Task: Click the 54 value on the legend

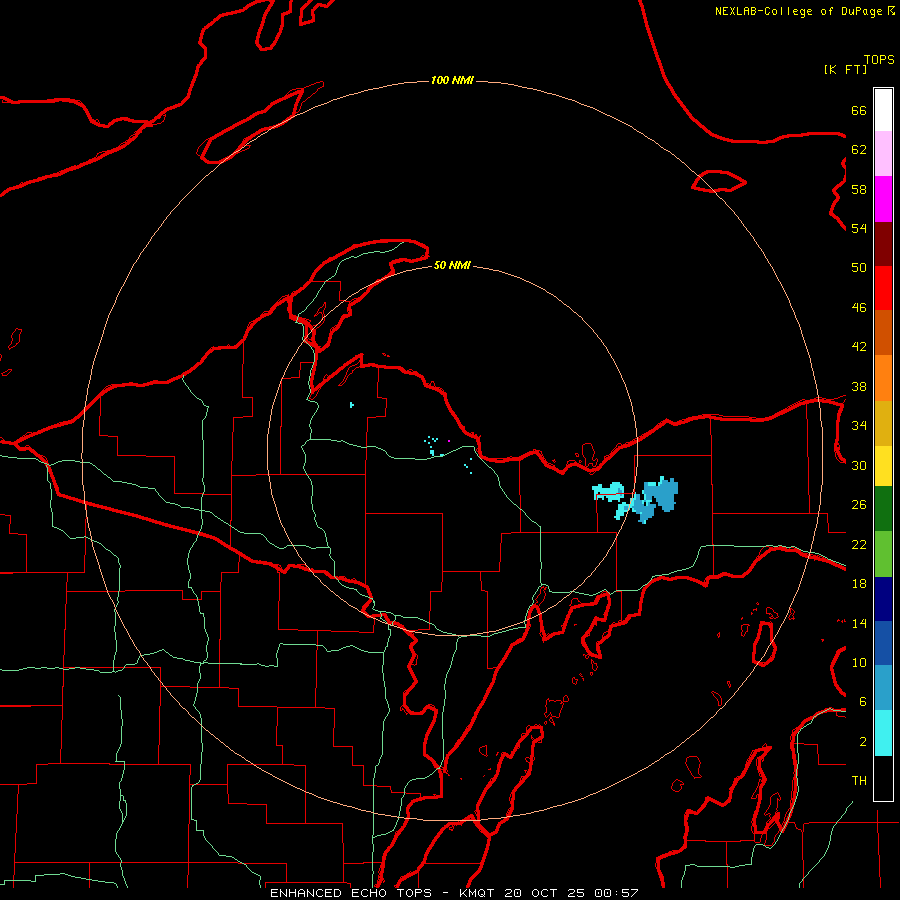Action: (859, 228)
